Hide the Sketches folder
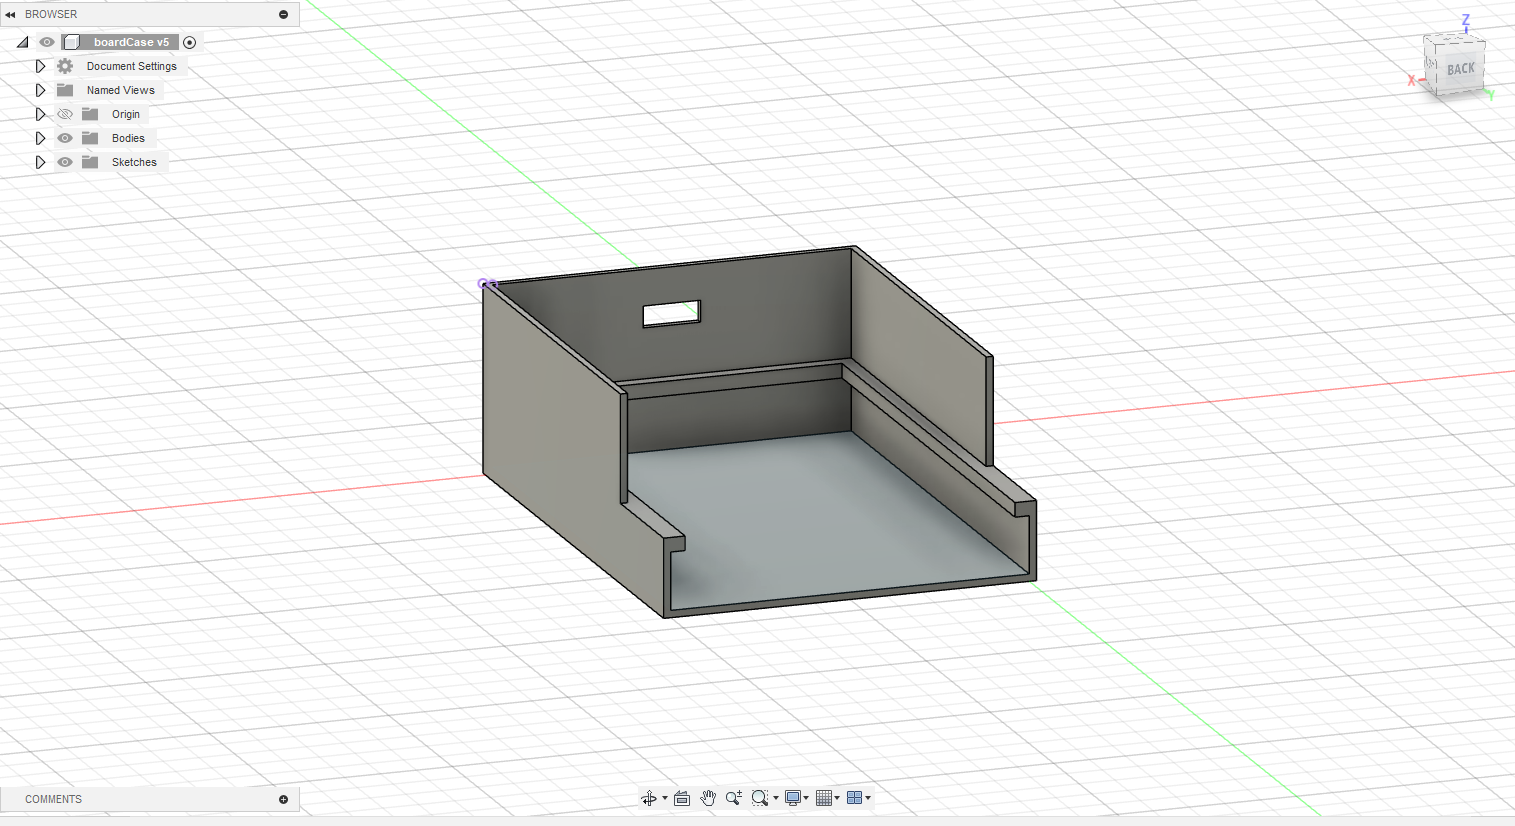1515x826 pixels. coord(65,162)
